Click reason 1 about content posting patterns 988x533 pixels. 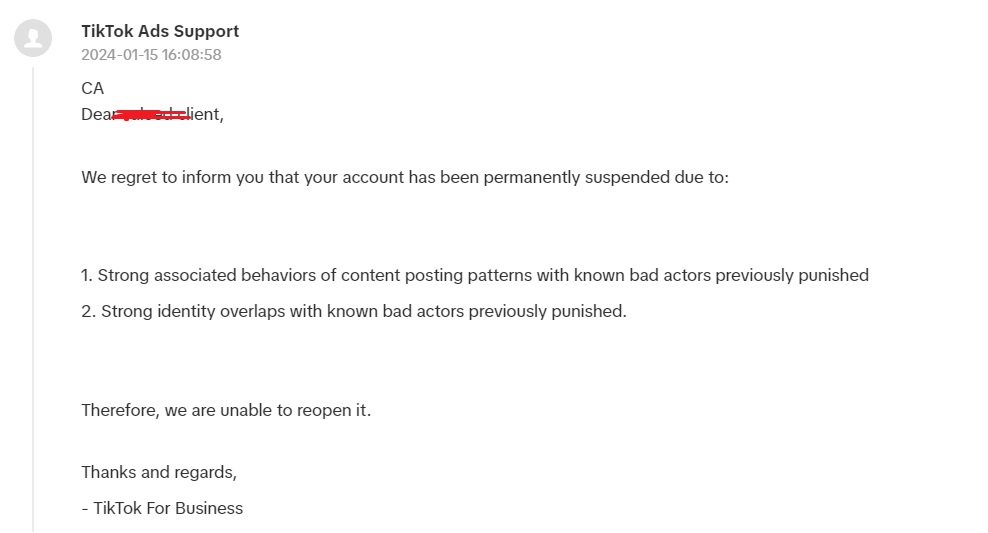[x=475, y=275]
